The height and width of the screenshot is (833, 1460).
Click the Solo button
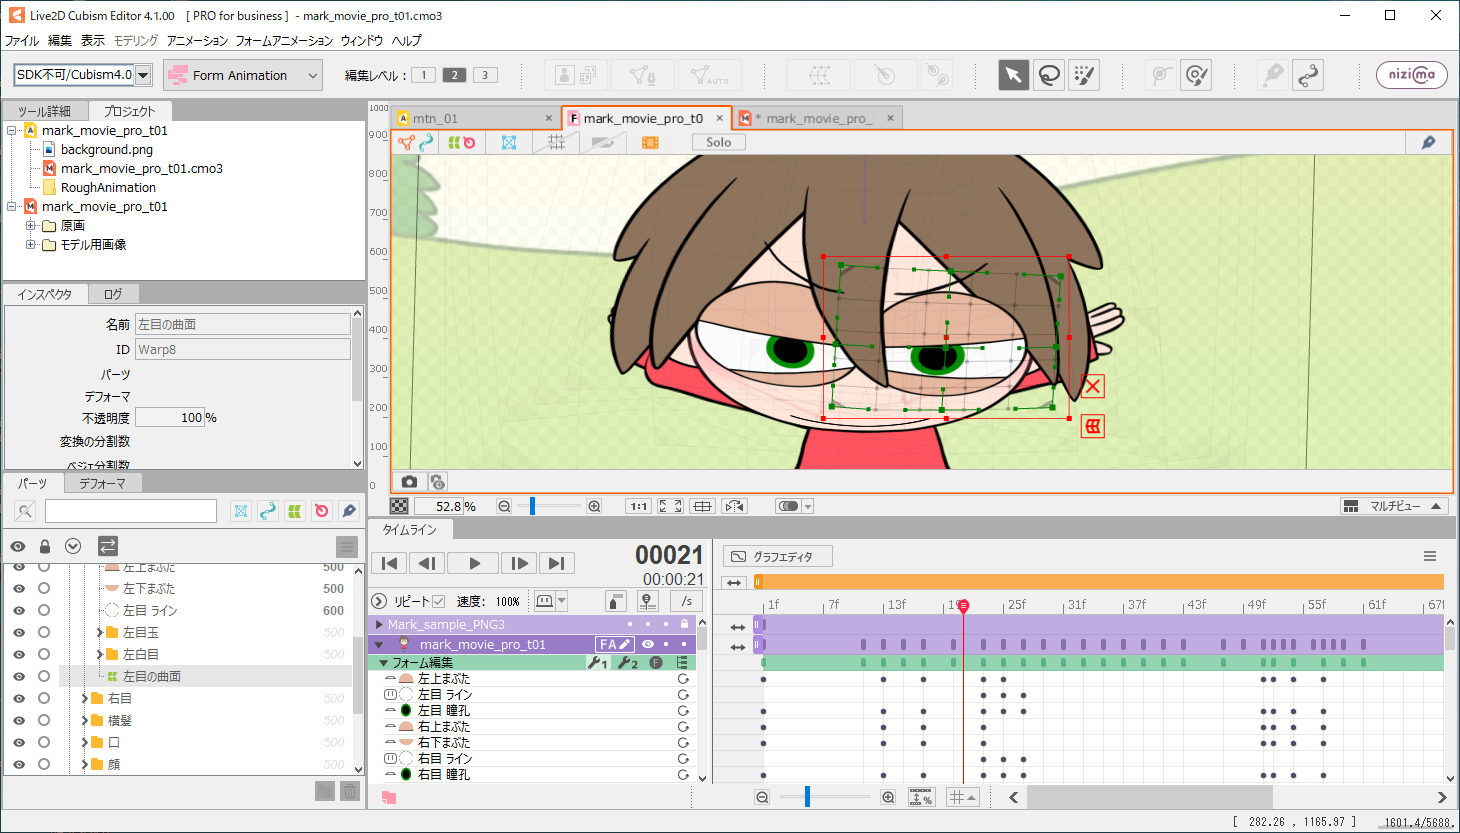tap(718, 142)
